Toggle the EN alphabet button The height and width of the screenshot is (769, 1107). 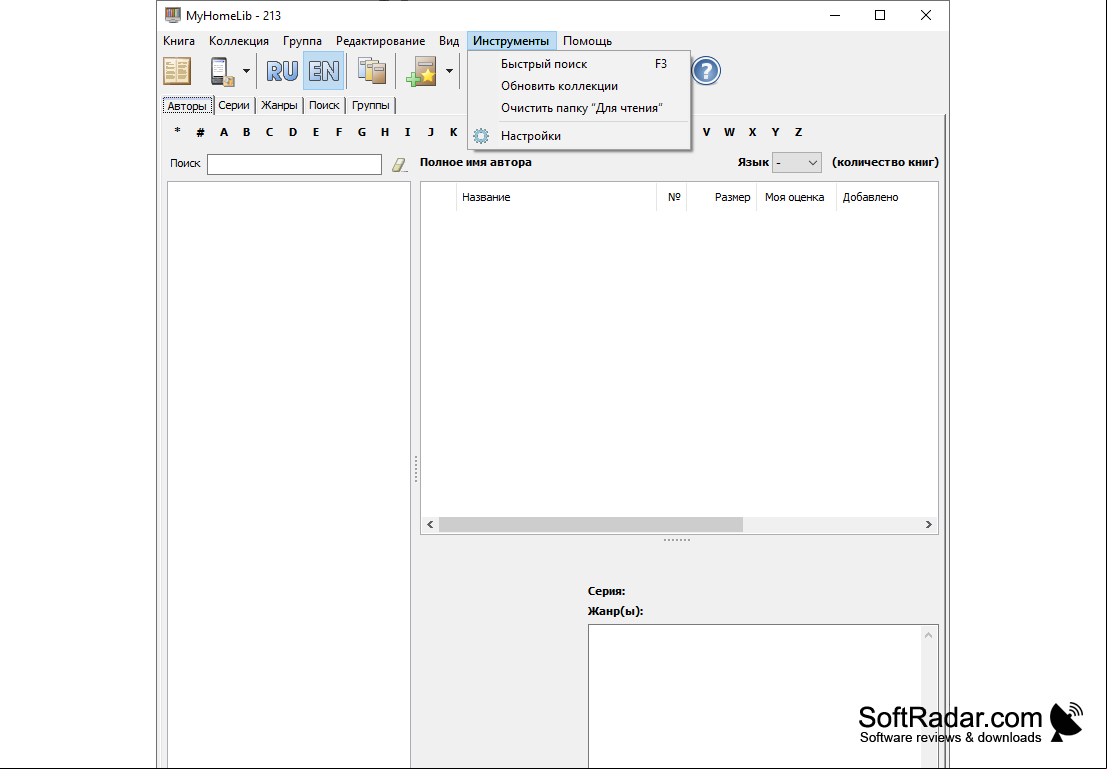pyautogui.click(x=324, y=71)
